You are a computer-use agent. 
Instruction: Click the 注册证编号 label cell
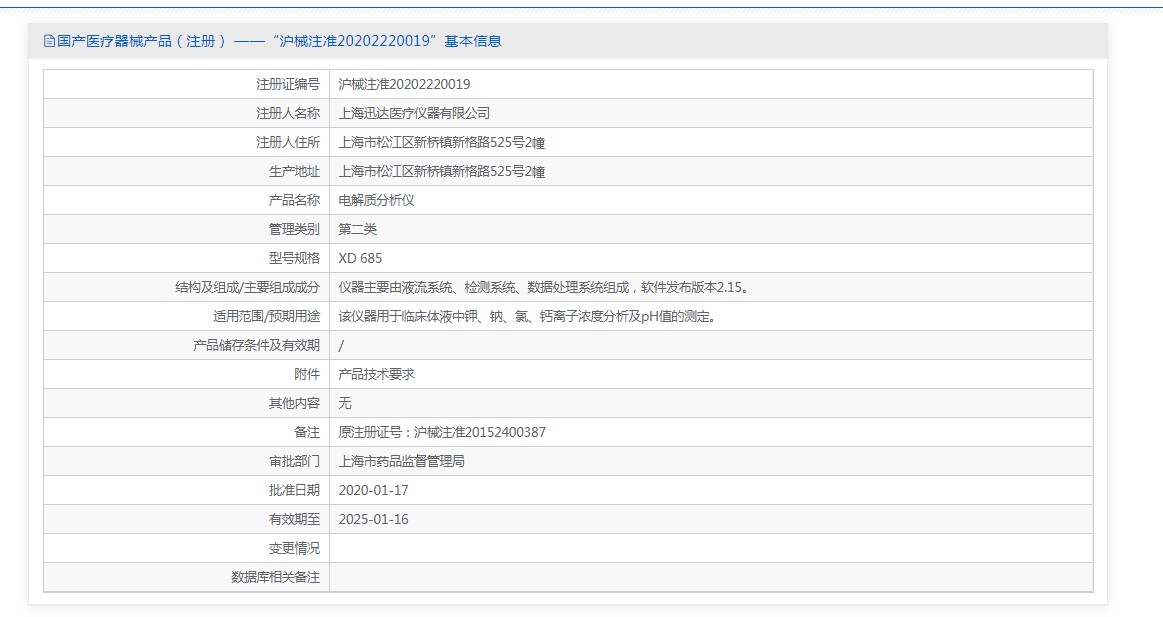[187, 85]
